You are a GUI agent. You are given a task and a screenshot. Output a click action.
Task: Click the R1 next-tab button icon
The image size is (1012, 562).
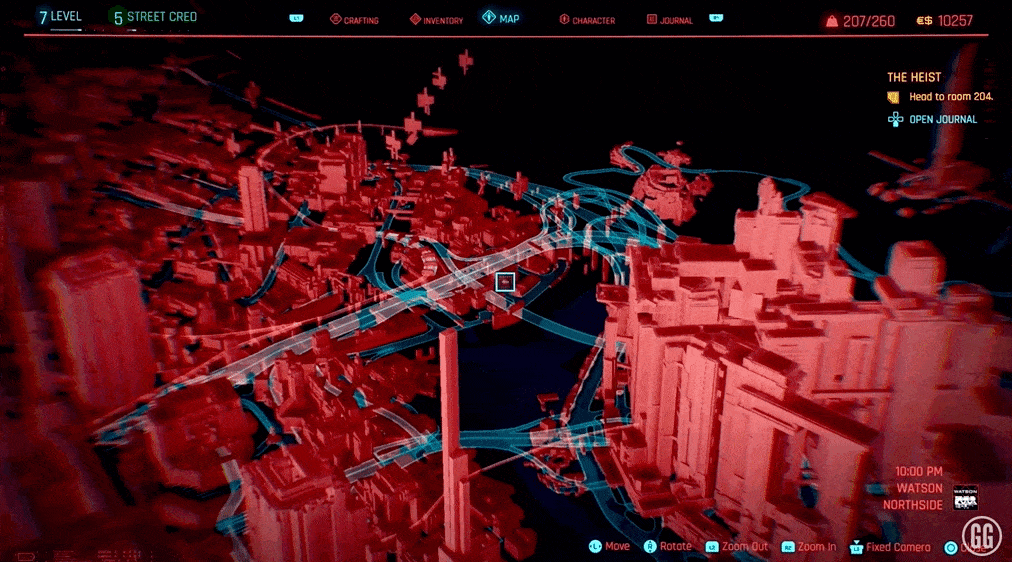coord(716,19)
